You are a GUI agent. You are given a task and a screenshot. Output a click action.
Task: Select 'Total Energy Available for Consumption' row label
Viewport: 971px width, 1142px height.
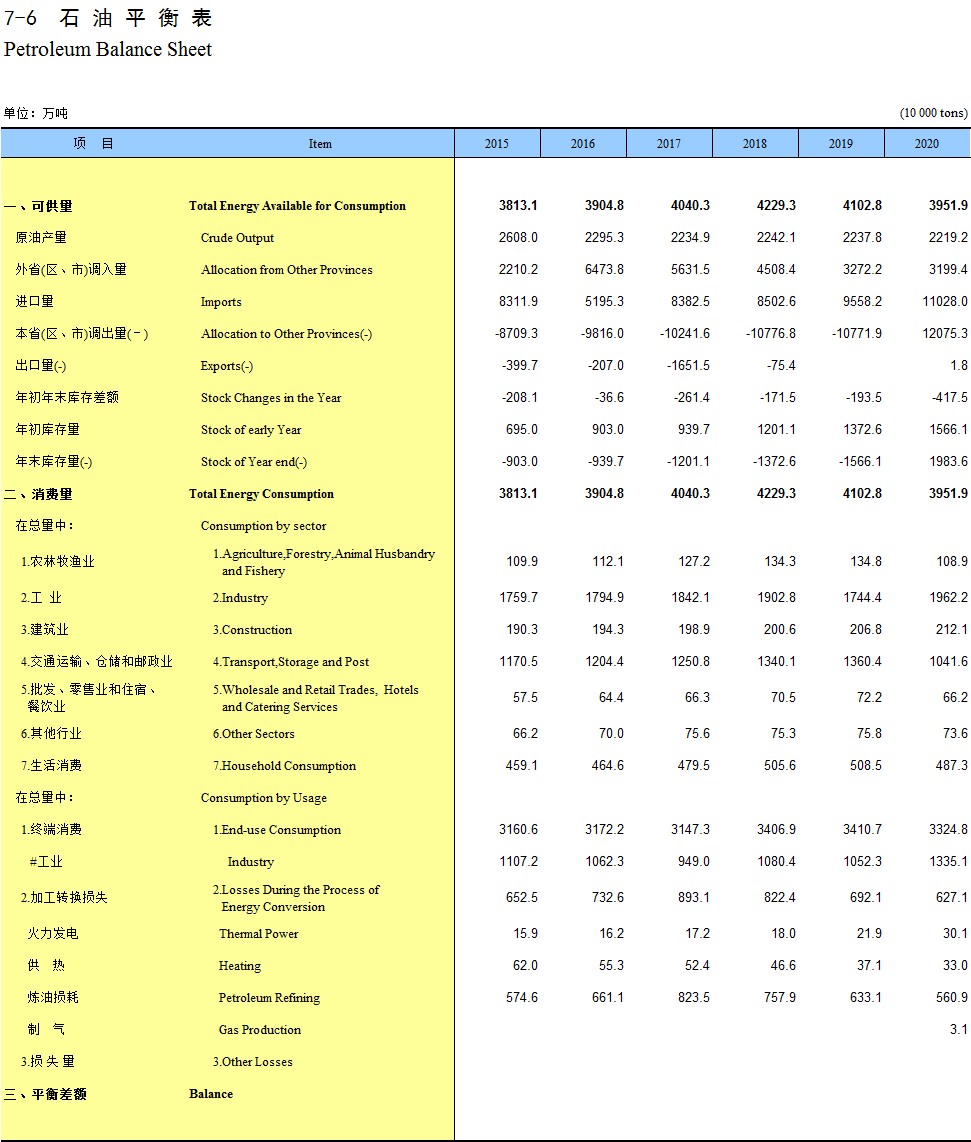[297, 206]
